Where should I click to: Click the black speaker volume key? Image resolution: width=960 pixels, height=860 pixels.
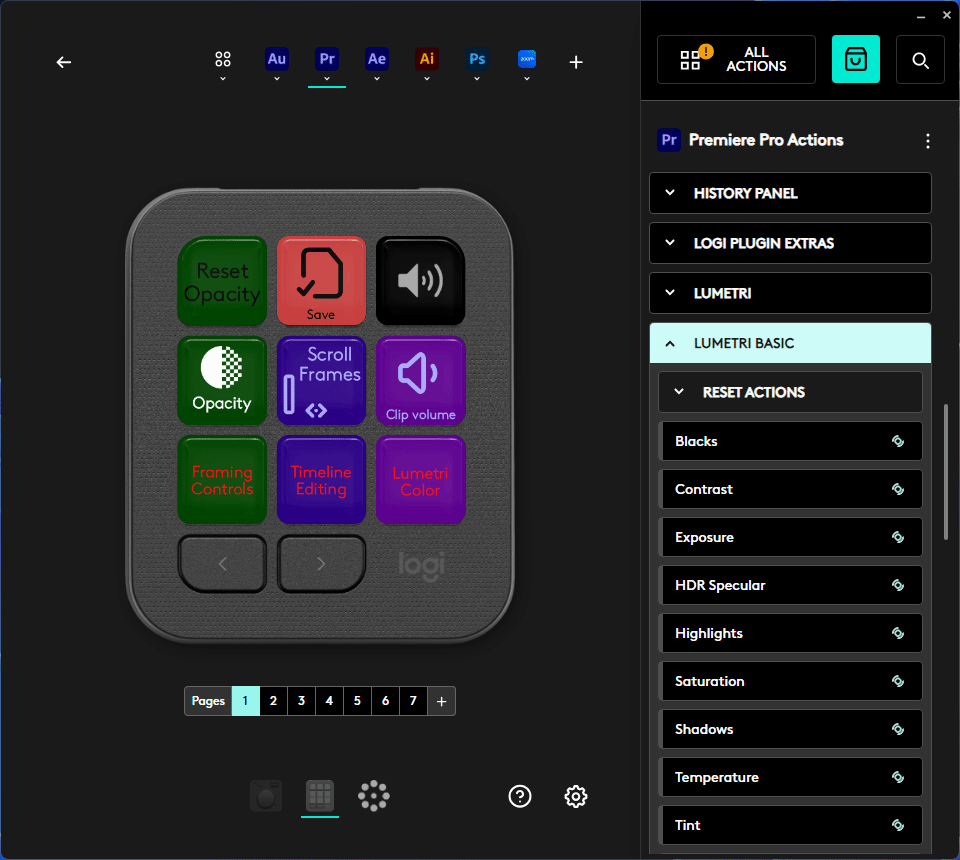[x=421, y=281]
